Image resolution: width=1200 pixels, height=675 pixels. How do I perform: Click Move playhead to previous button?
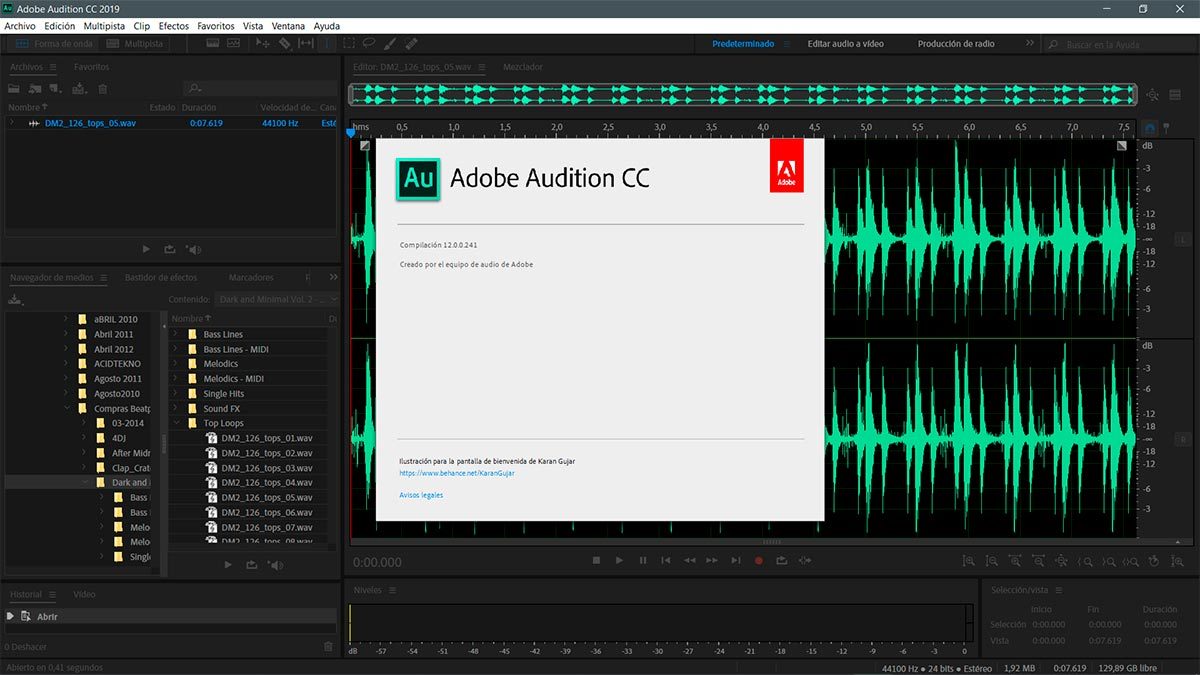click(666, 561)
